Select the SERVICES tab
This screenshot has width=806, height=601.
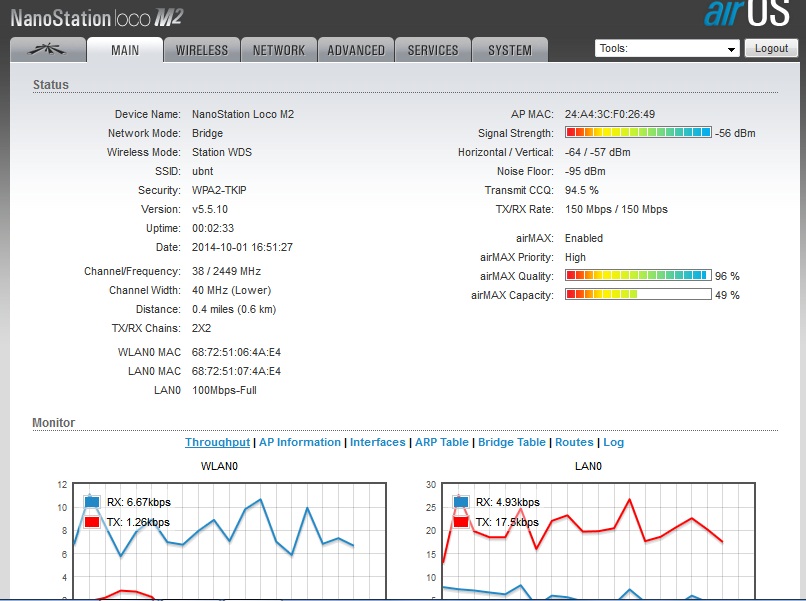[433, 50]
